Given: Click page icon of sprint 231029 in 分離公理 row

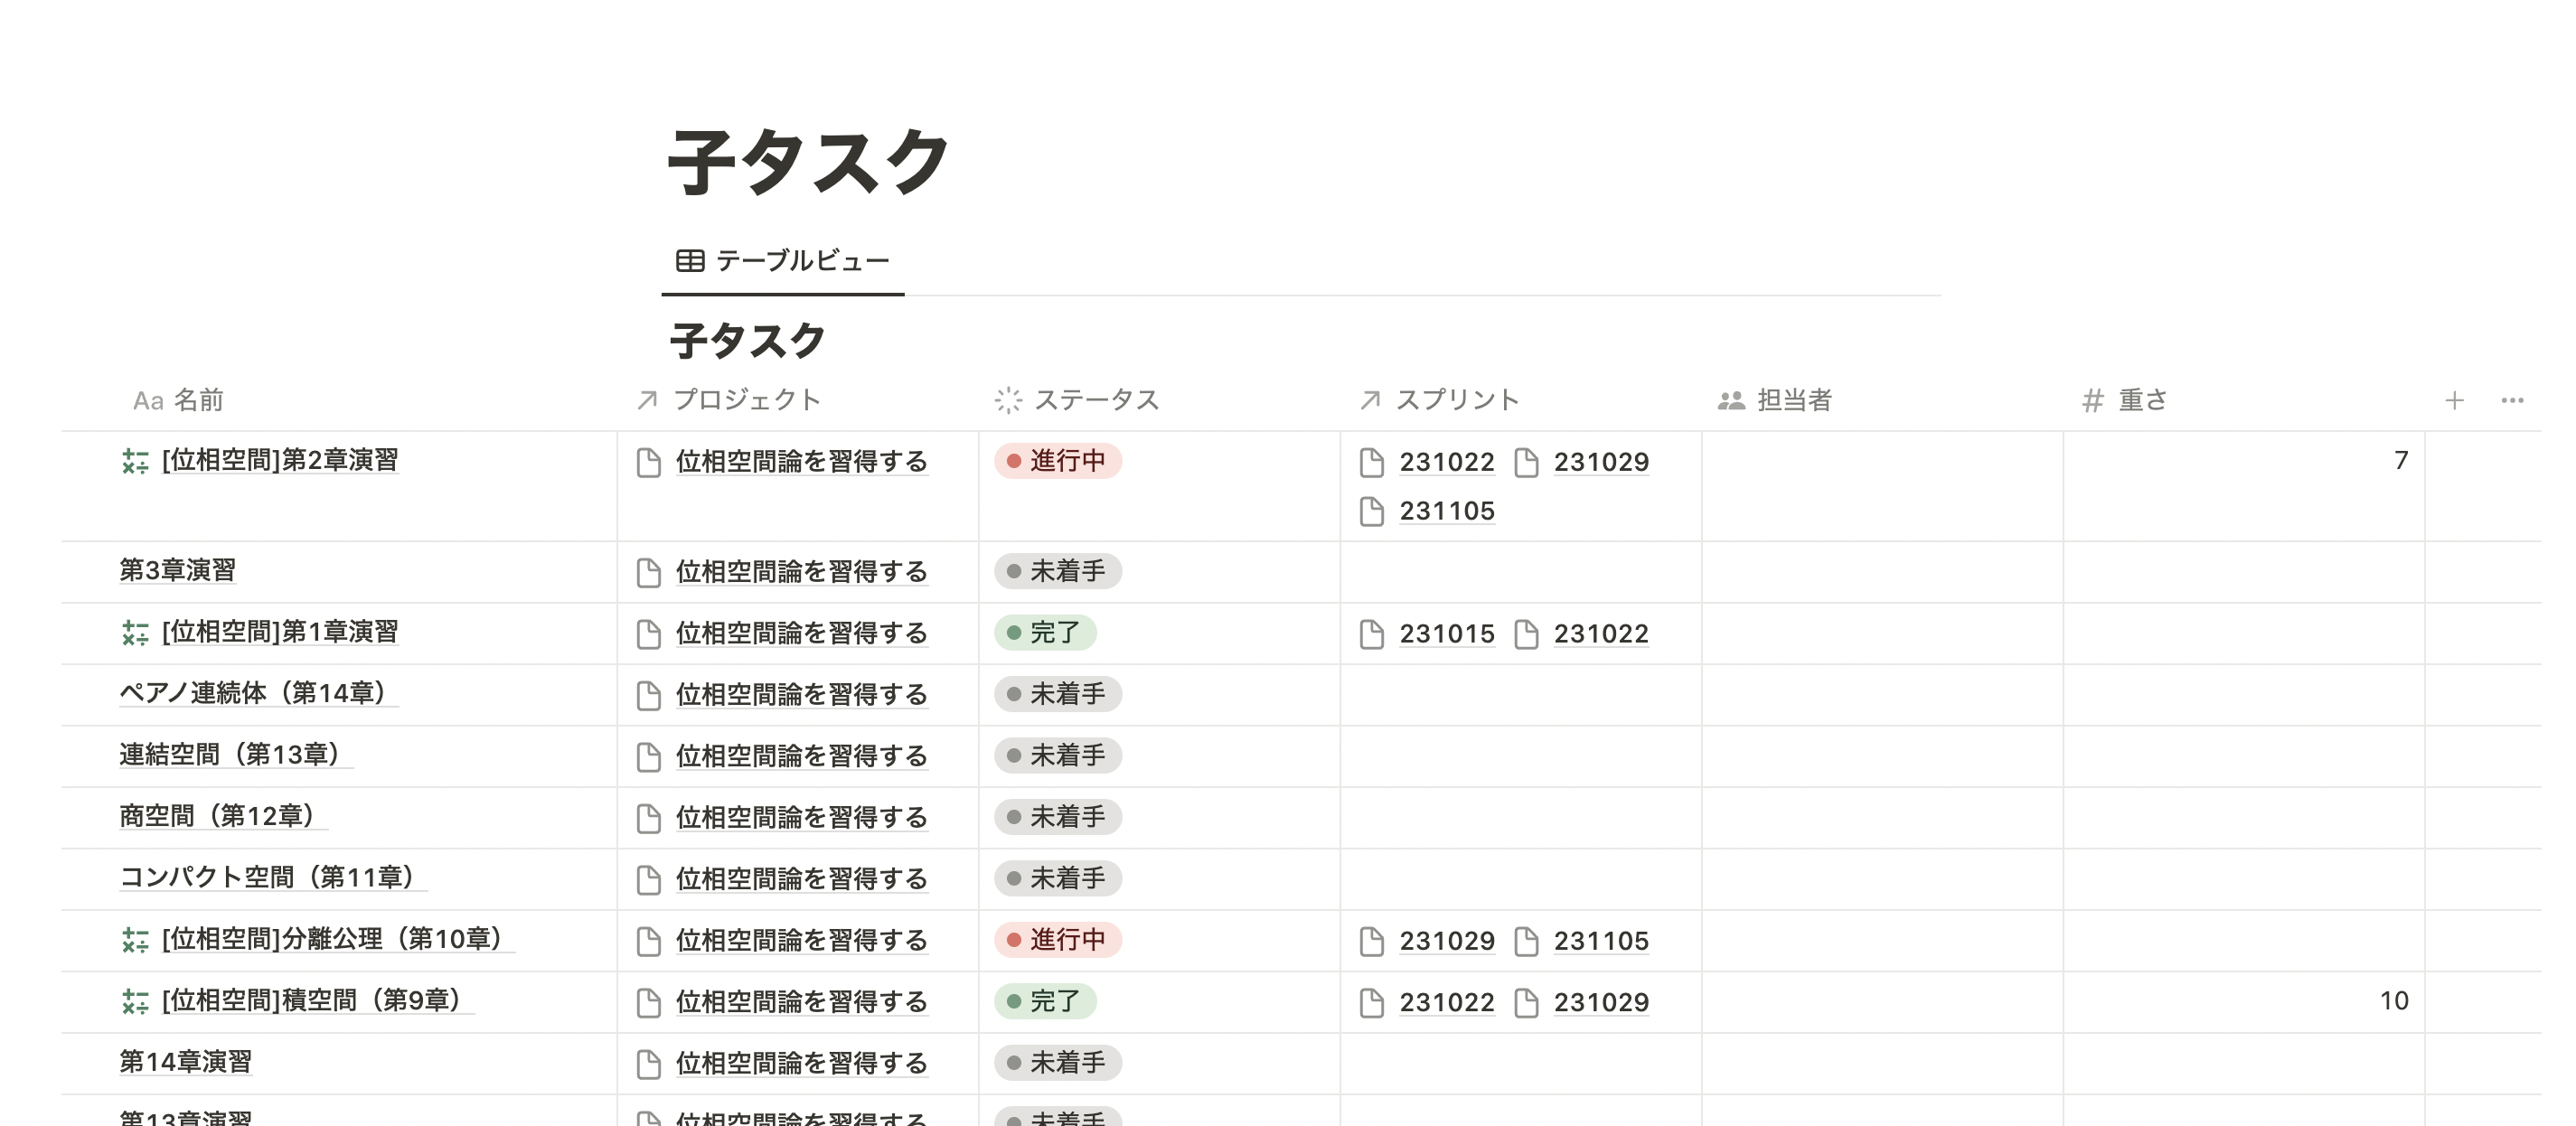Looking at the screenshot, I should tap(1372, 941).
